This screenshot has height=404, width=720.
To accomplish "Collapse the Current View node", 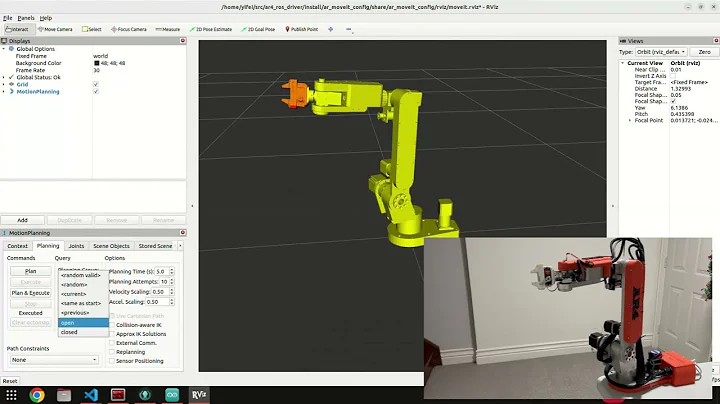I will [623, 63].
